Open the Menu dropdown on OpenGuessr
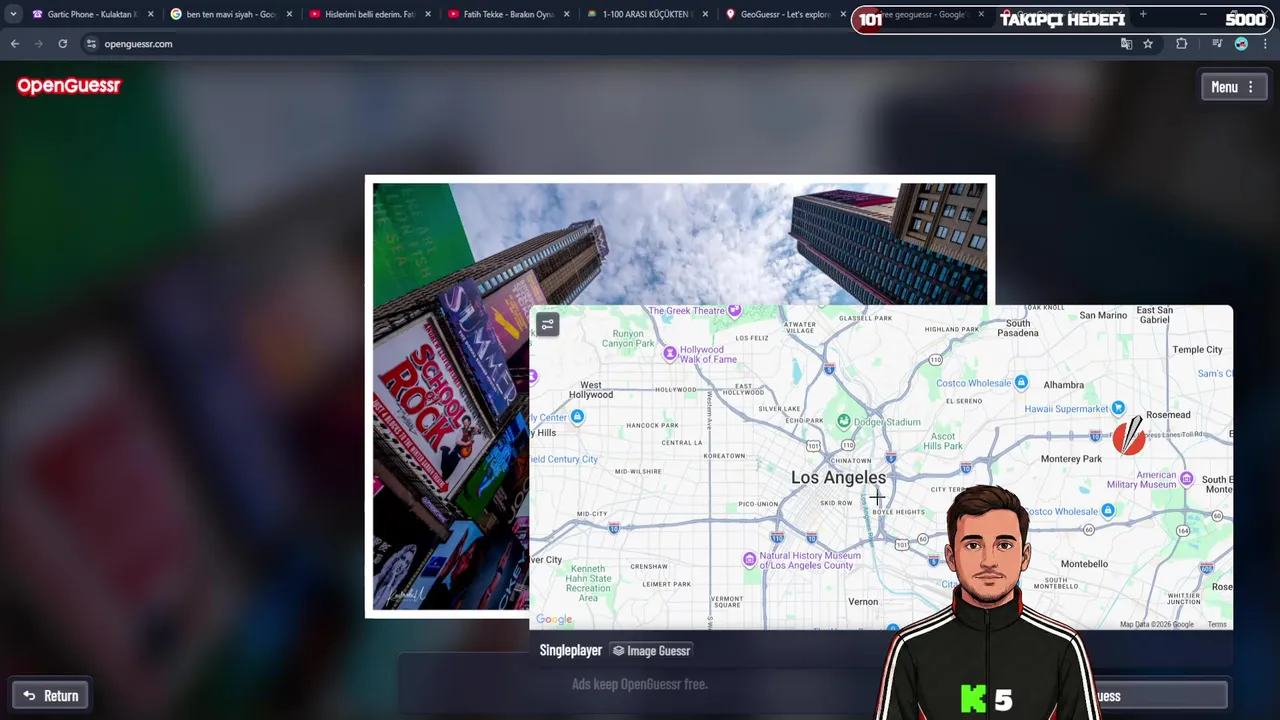The height and width of the screenshot is (720, 1280). (1234, 87)
